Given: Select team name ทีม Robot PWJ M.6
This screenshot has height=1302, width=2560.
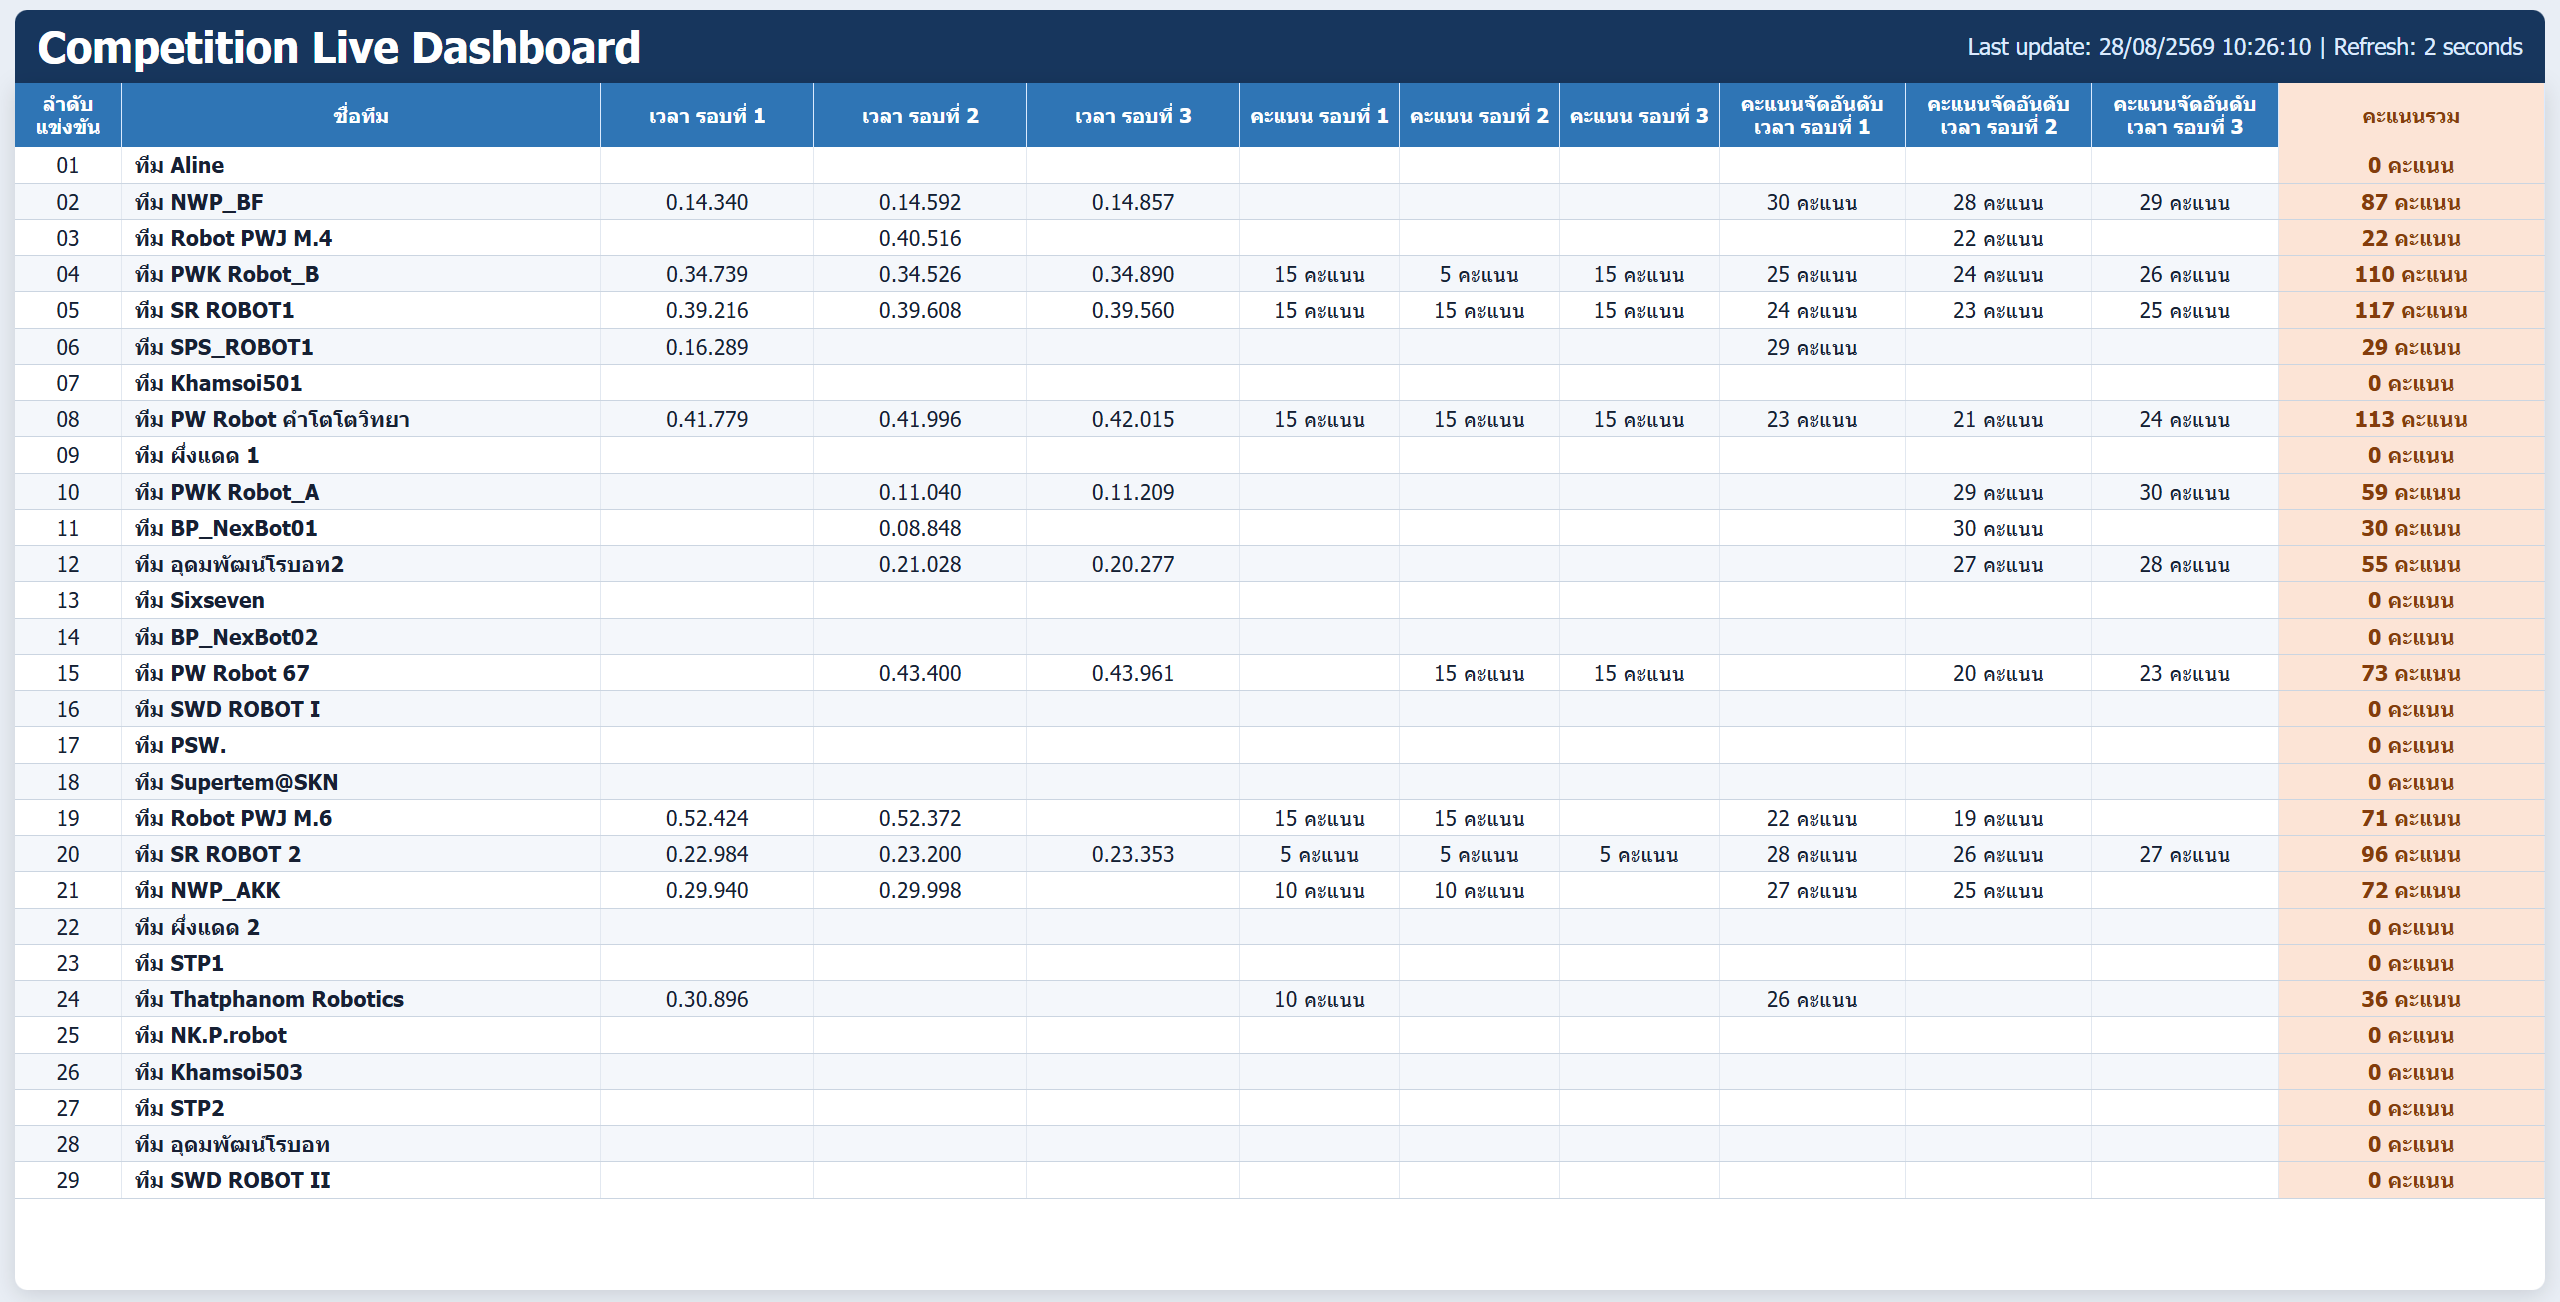Looking at the screenshot, I should point(233,818).
